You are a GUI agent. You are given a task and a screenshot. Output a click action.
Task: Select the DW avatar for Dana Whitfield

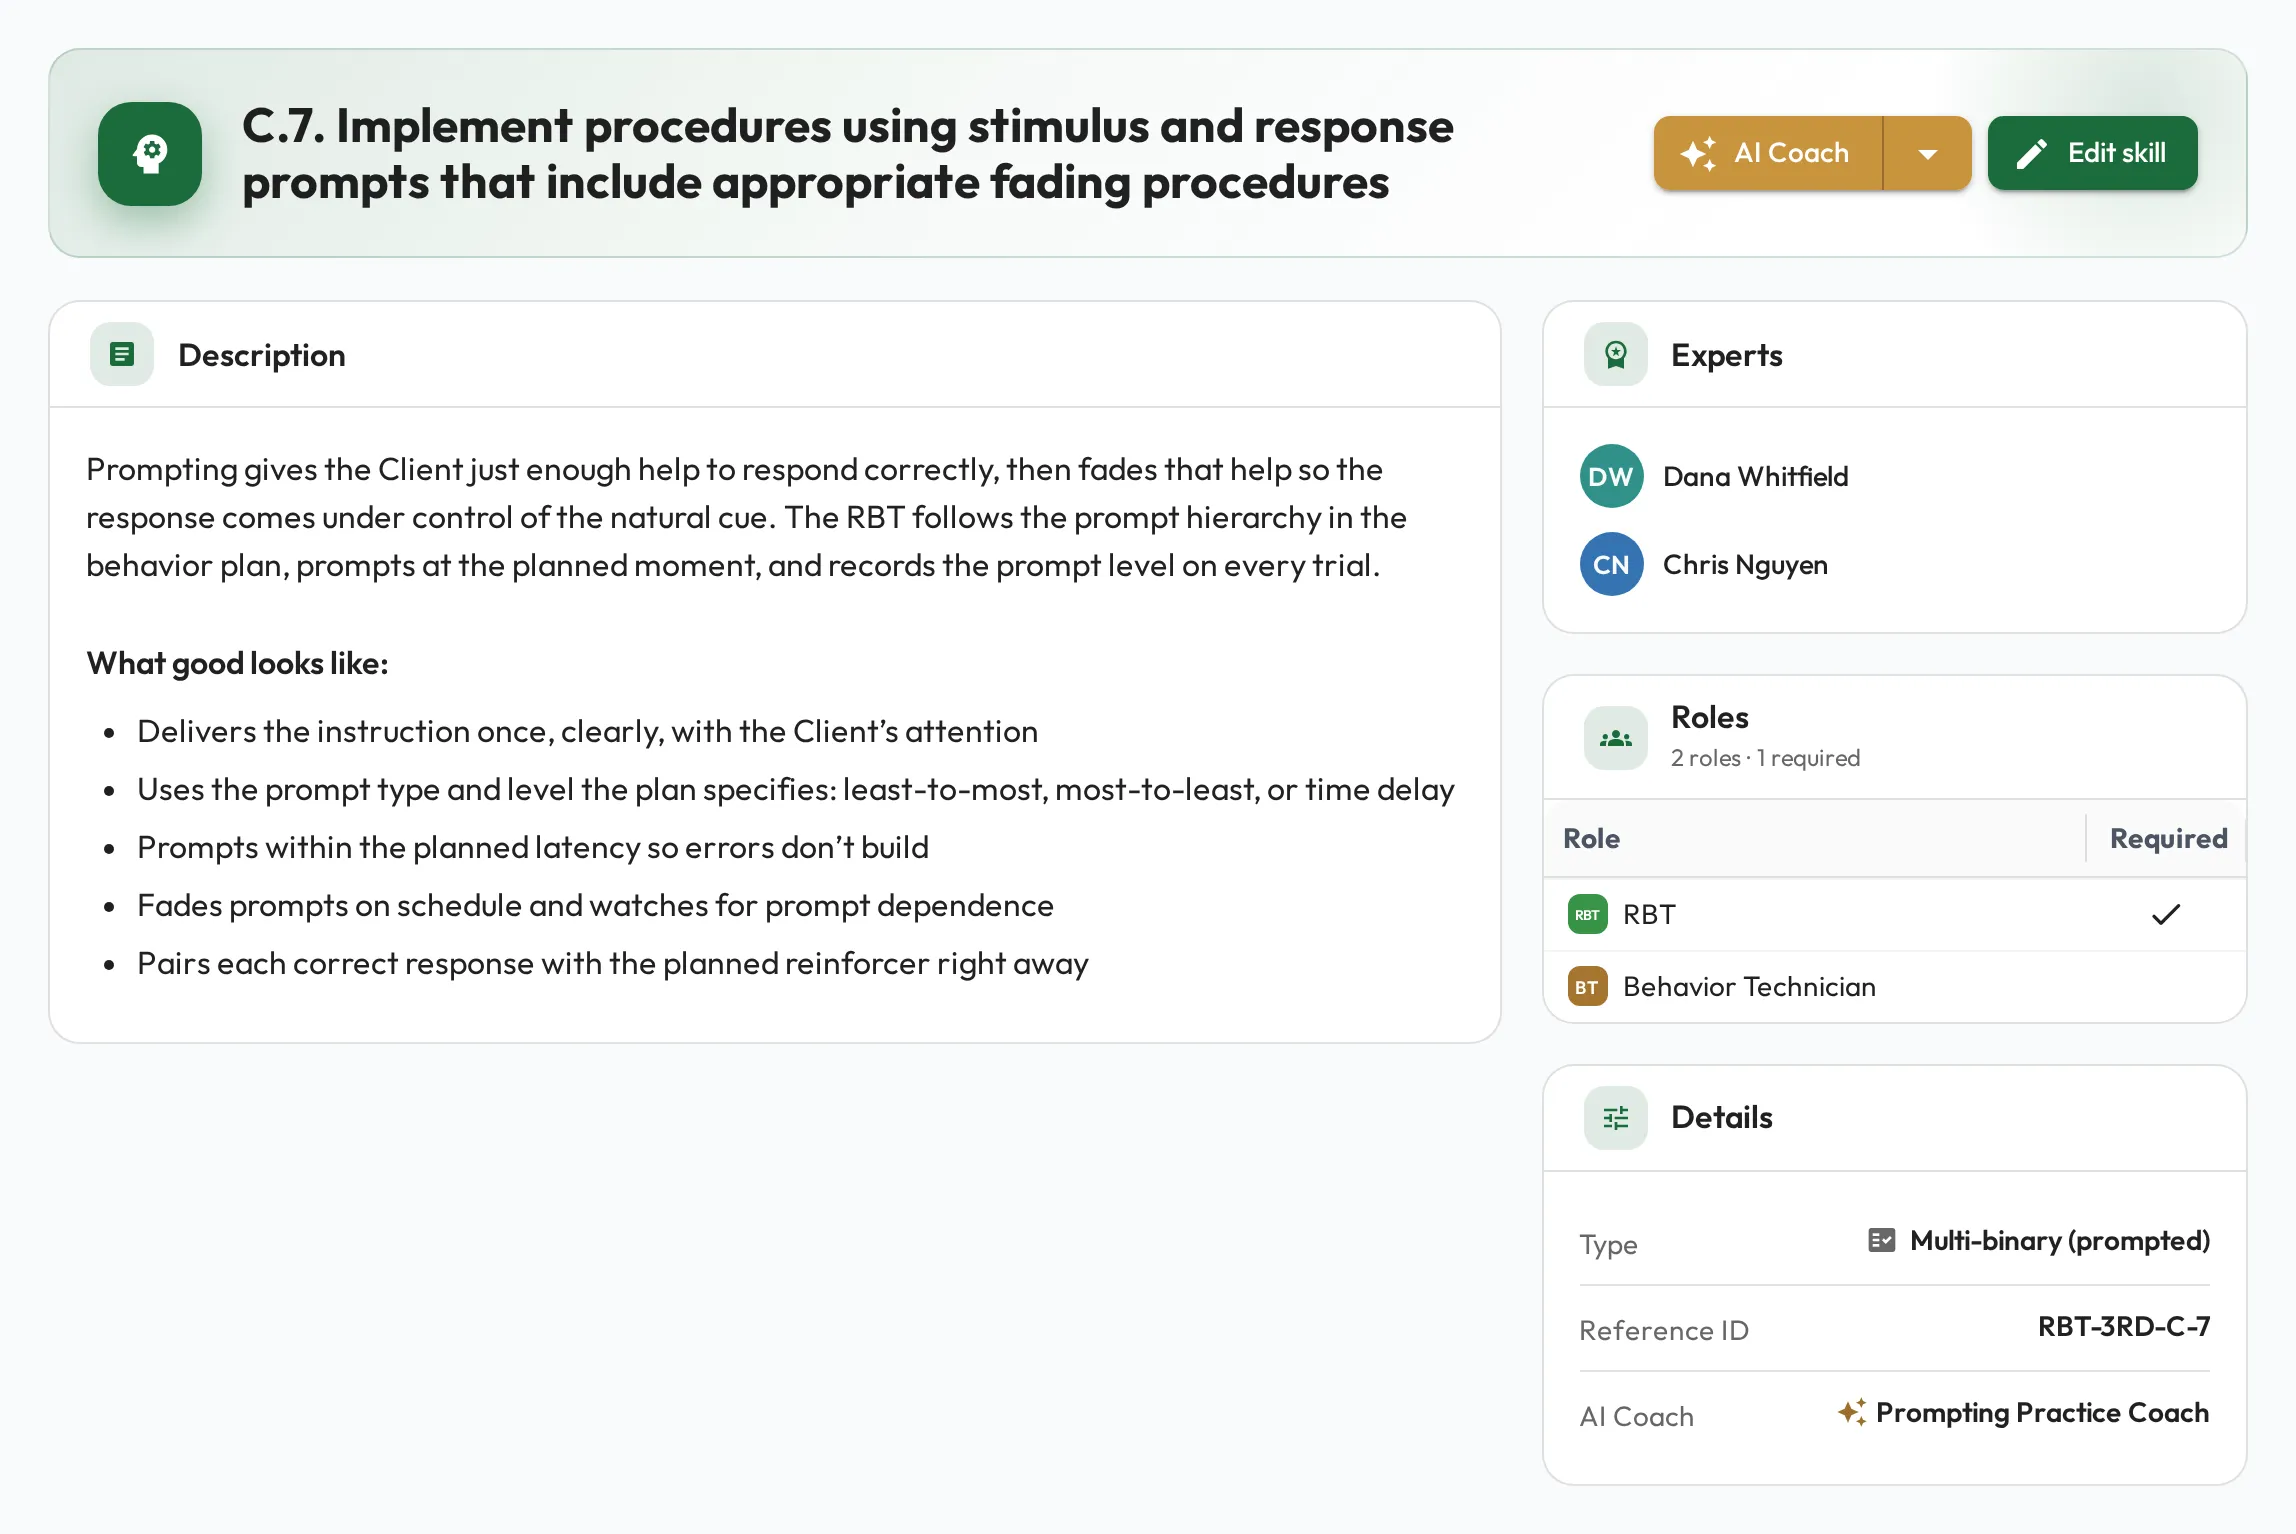click(1611, 476)
